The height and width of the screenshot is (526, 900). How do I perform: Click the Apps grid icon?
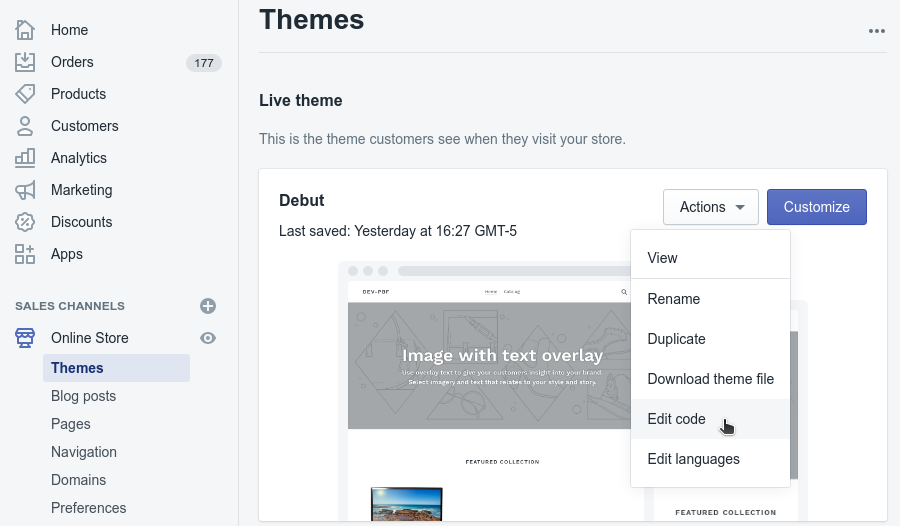(25, 254)
